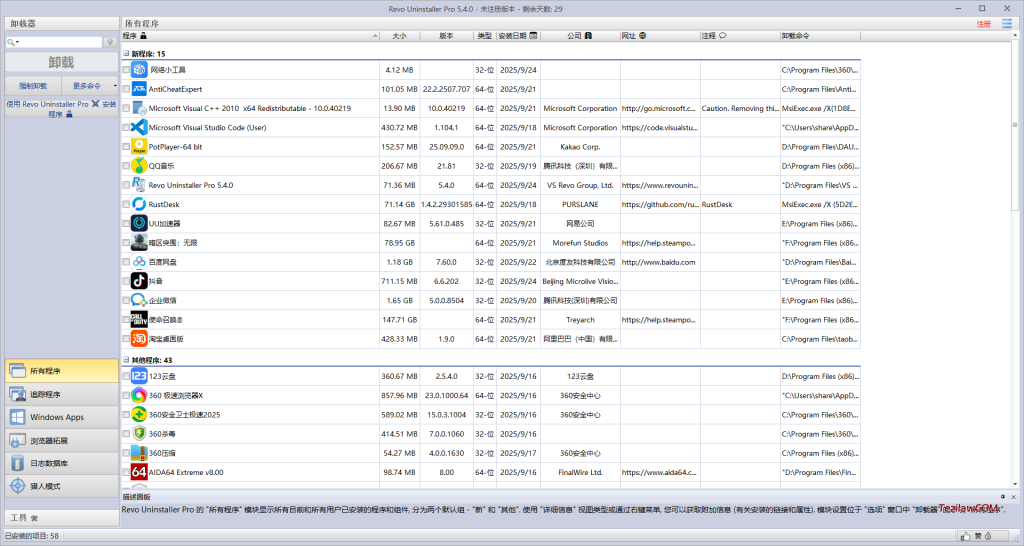Click the filter icon beside search box

coord(110,42)
